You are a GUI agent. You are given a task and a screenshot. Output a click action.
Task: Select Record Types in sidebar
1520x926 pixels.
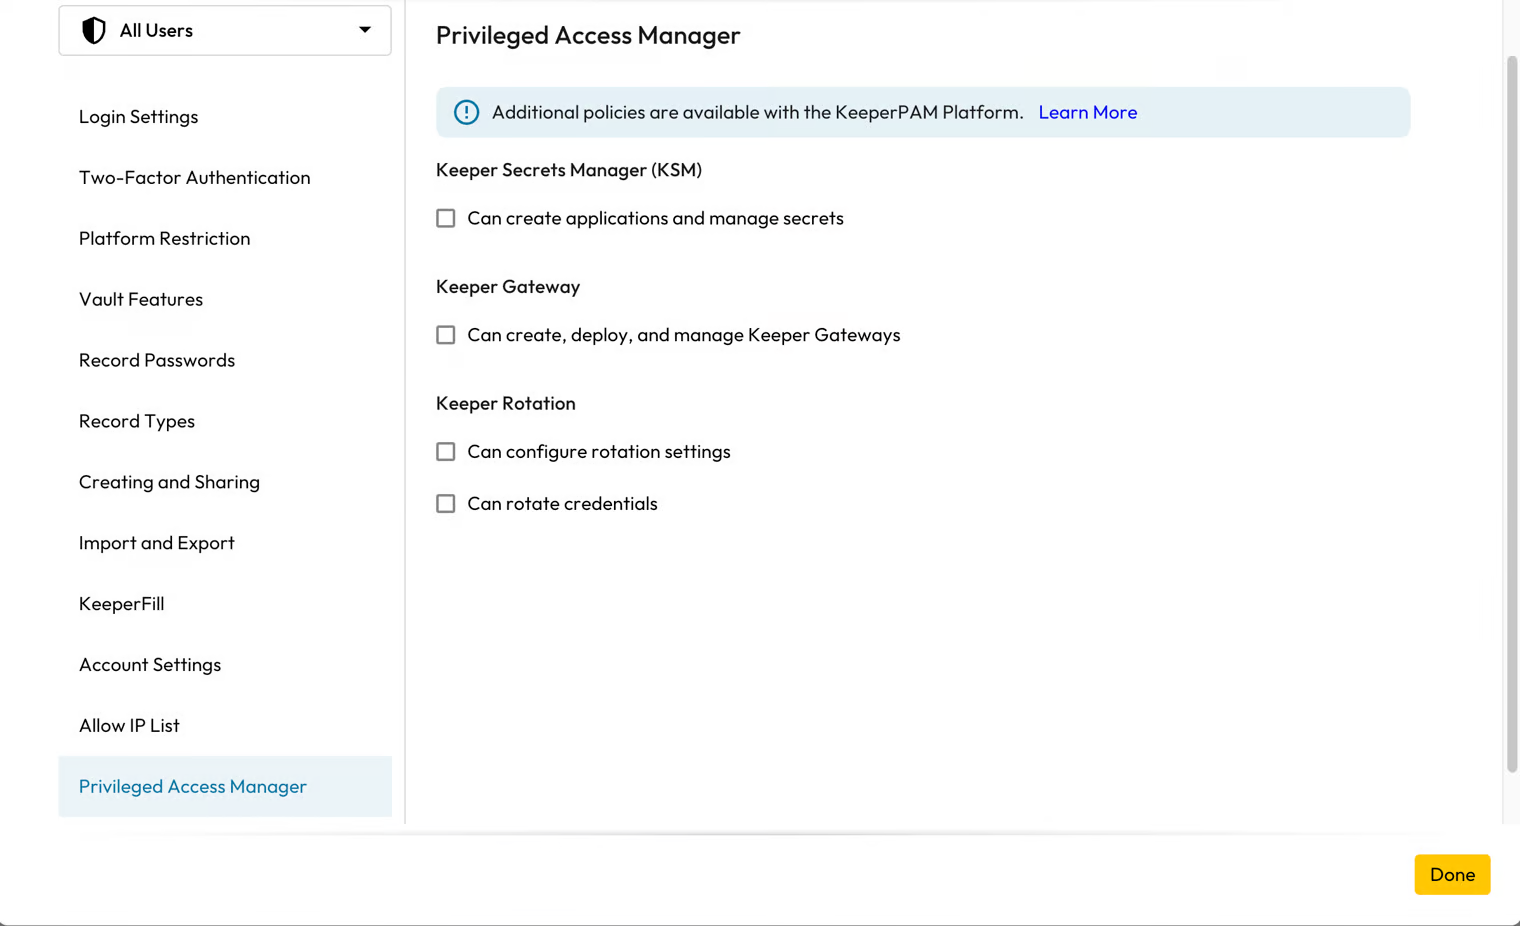point(137,422)
